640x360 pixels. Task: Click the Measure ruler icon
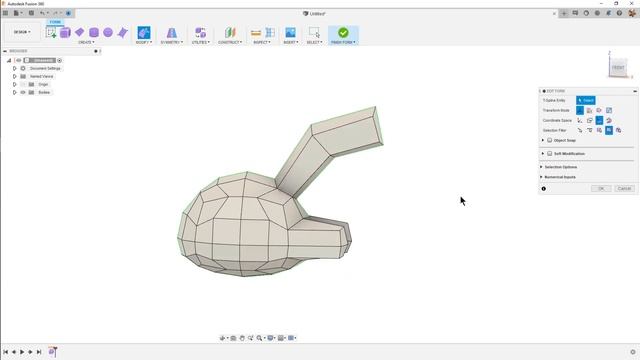(x=256, y=33)
